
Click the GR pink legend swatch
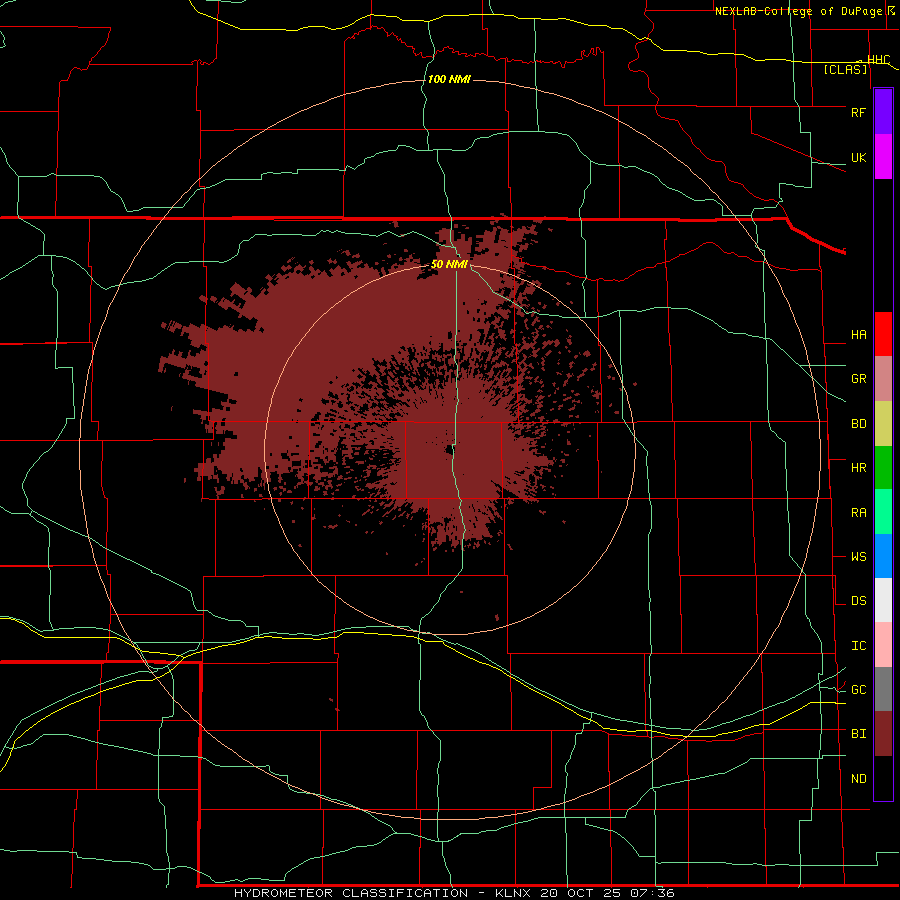883,379
